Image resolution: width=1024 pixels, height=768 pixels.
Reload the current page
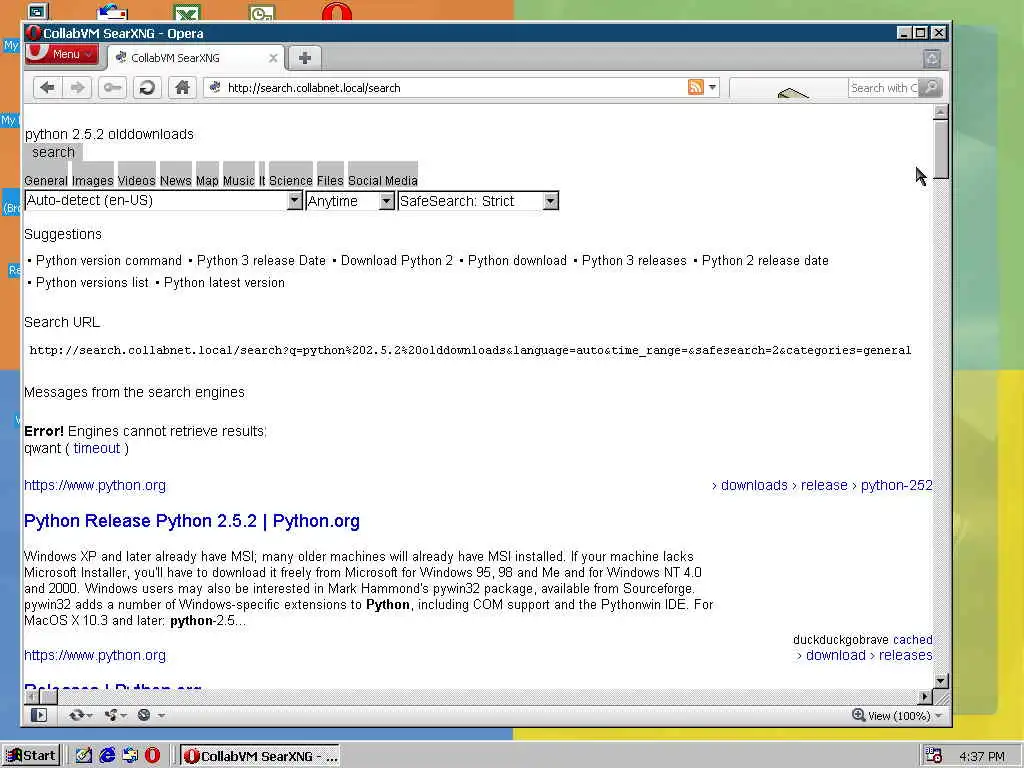148,88
